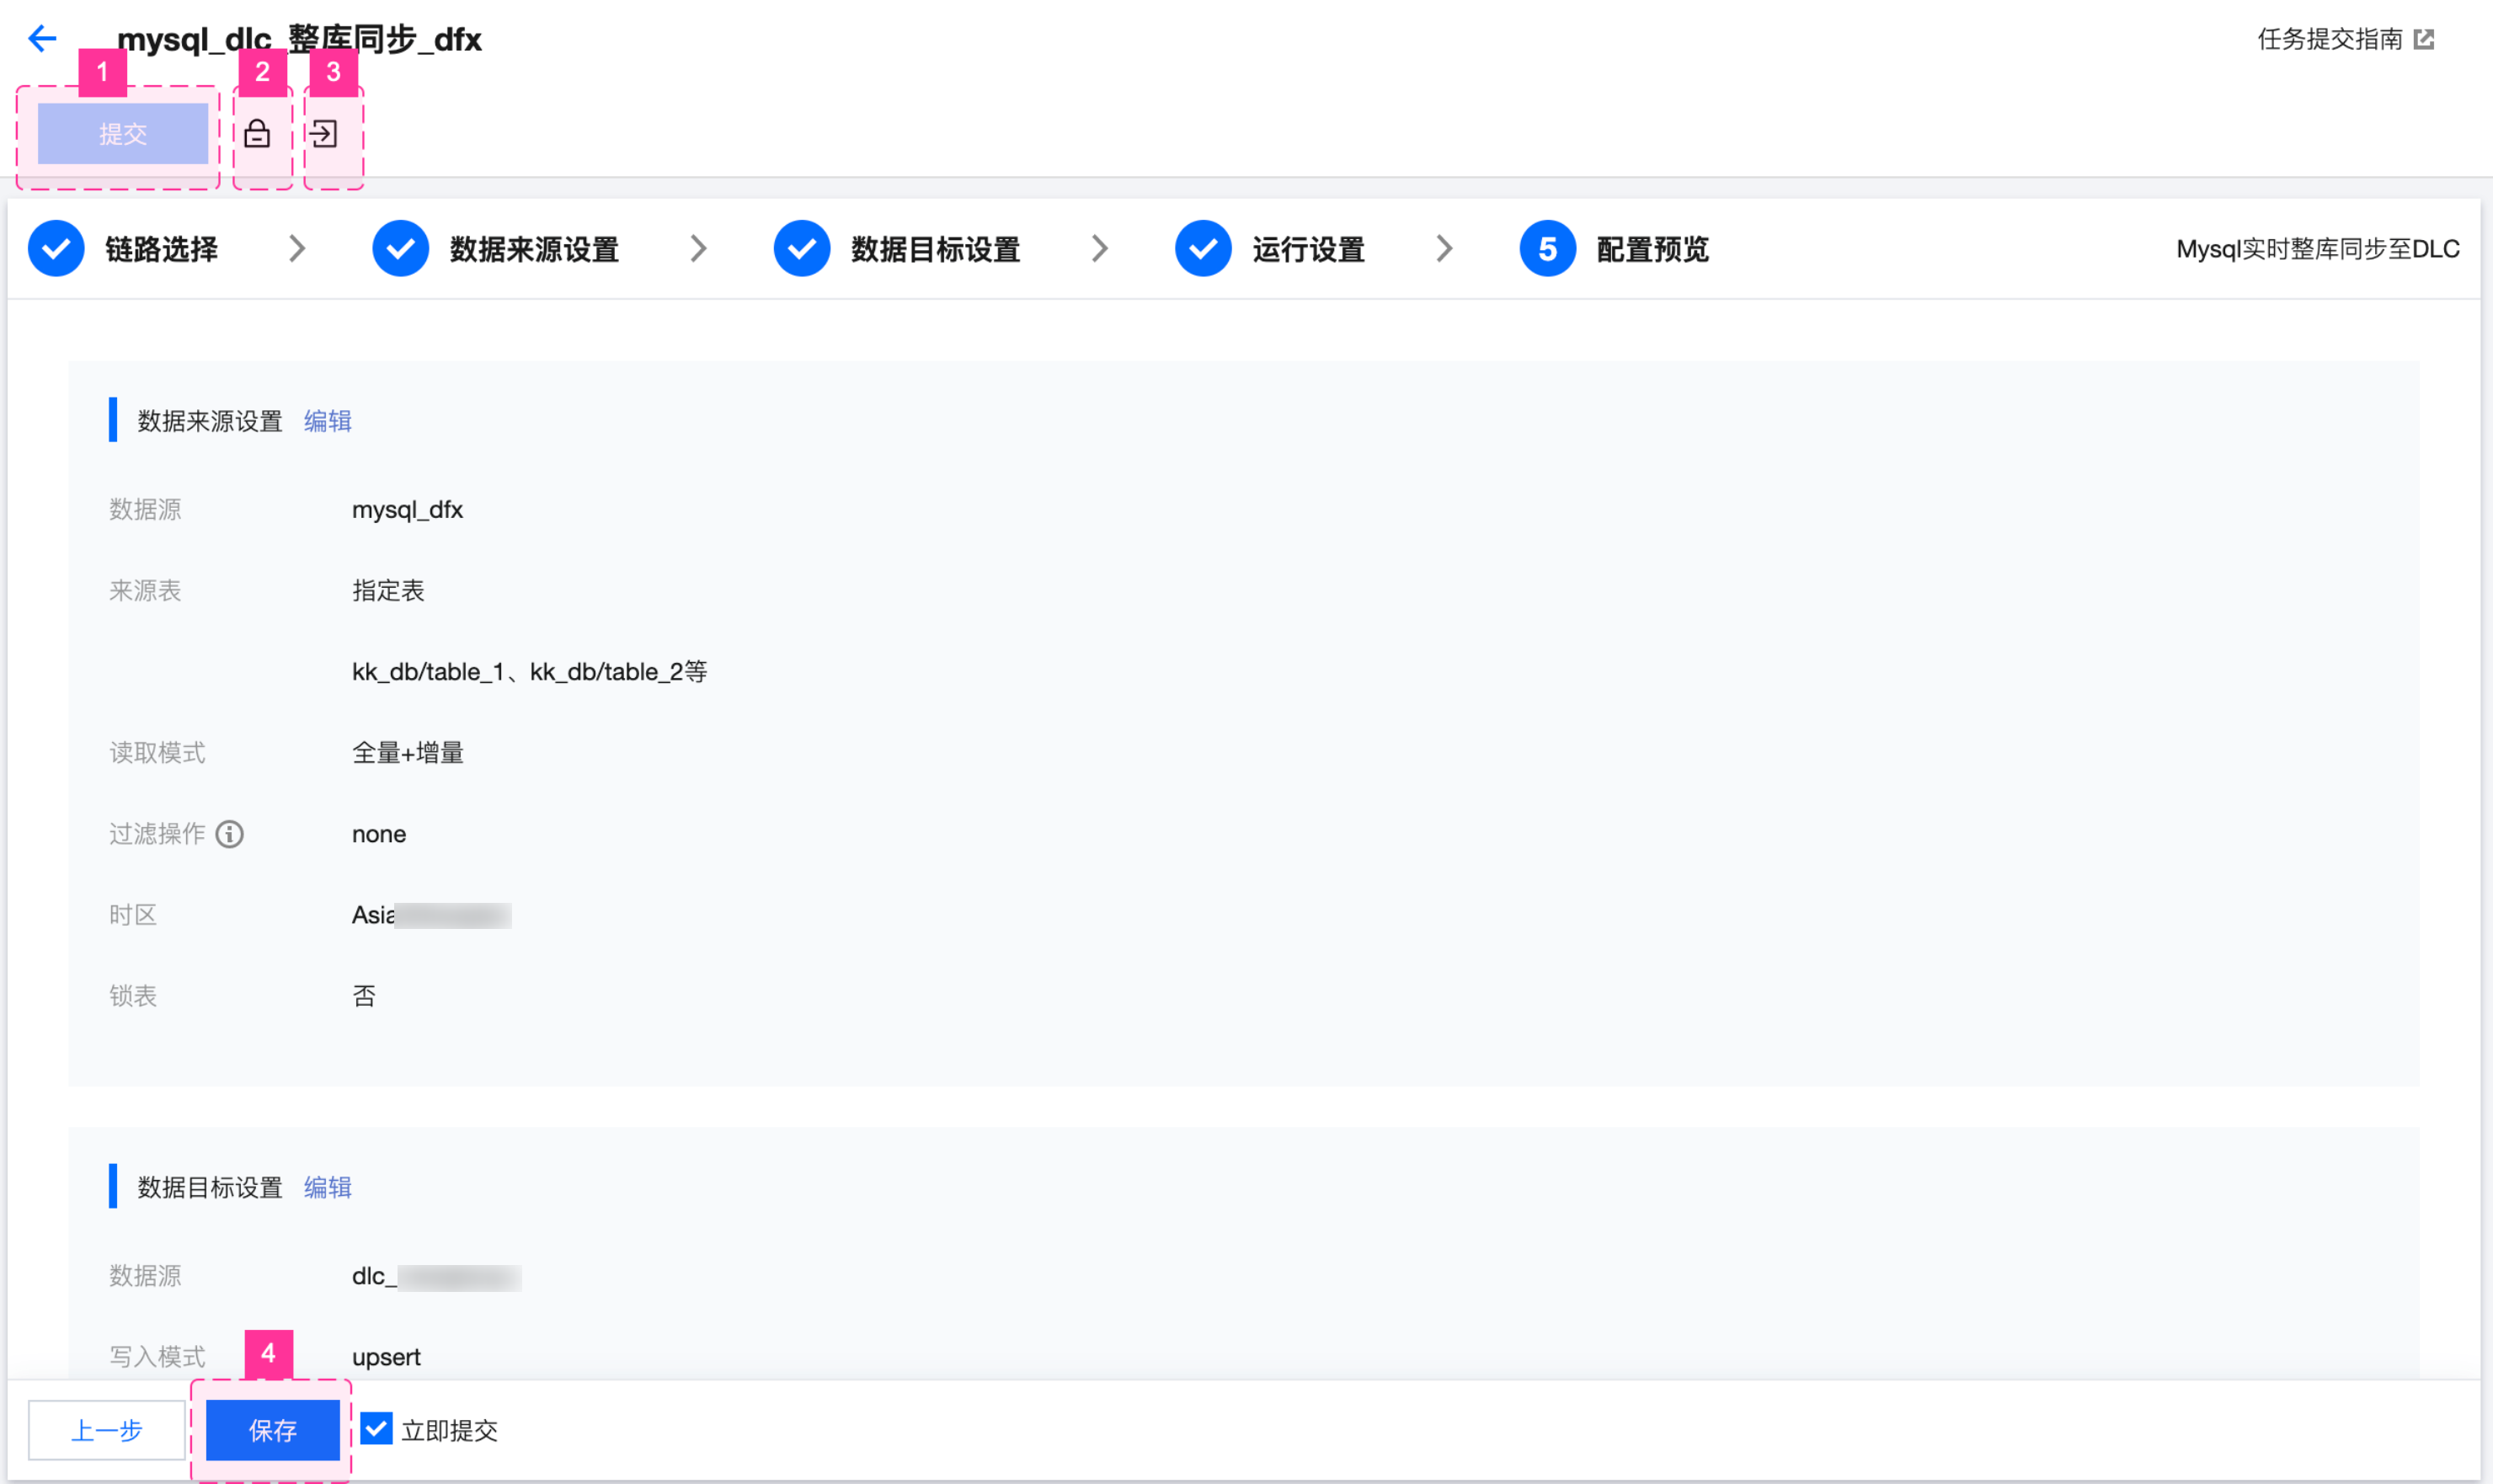Click the 数据目标设置 step checkmark circle
Viewport: 2493px width, 1484px height.
[x=801, y=249]
